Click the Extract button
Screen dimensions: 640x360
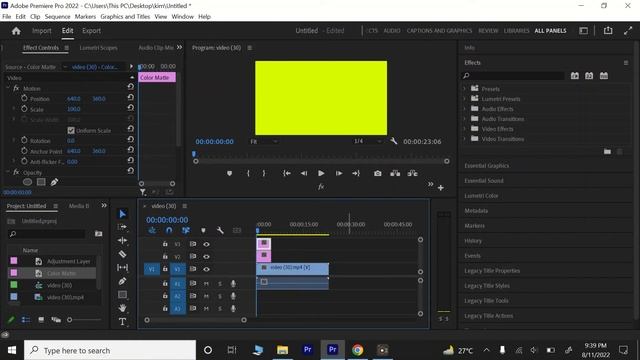(x=412, y=173)
